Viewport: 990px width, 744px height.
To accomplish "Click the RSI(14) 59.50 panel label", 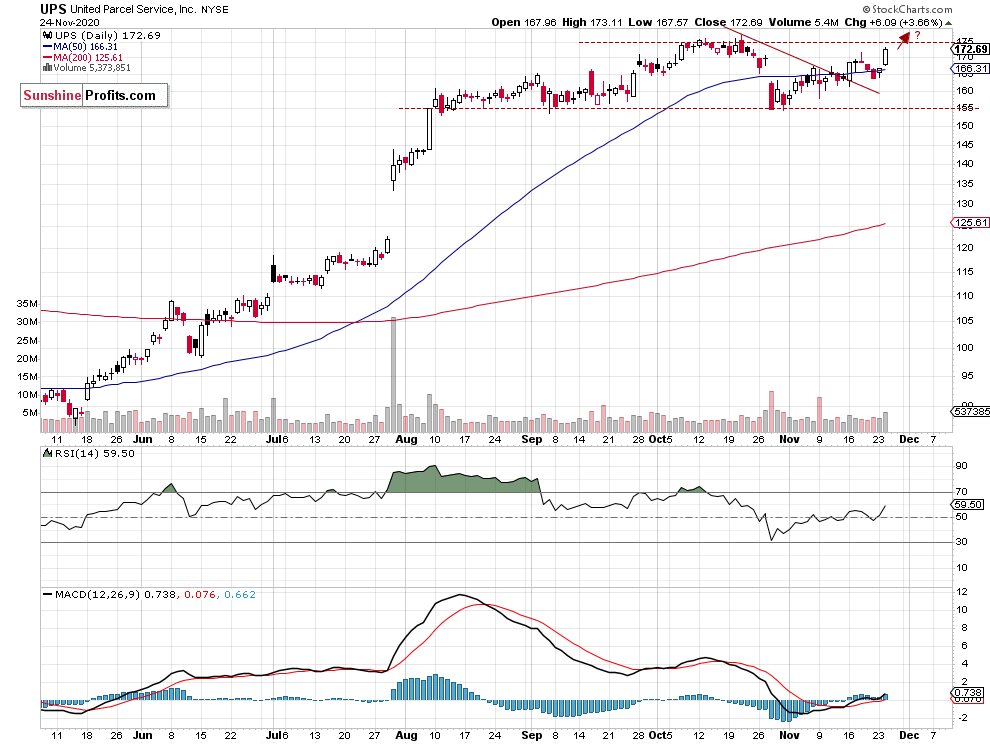I will (95, 453).
